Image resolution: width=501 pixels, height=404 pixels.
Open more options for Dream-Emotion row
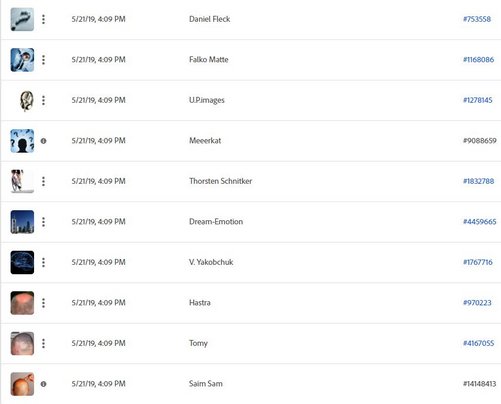43,222
